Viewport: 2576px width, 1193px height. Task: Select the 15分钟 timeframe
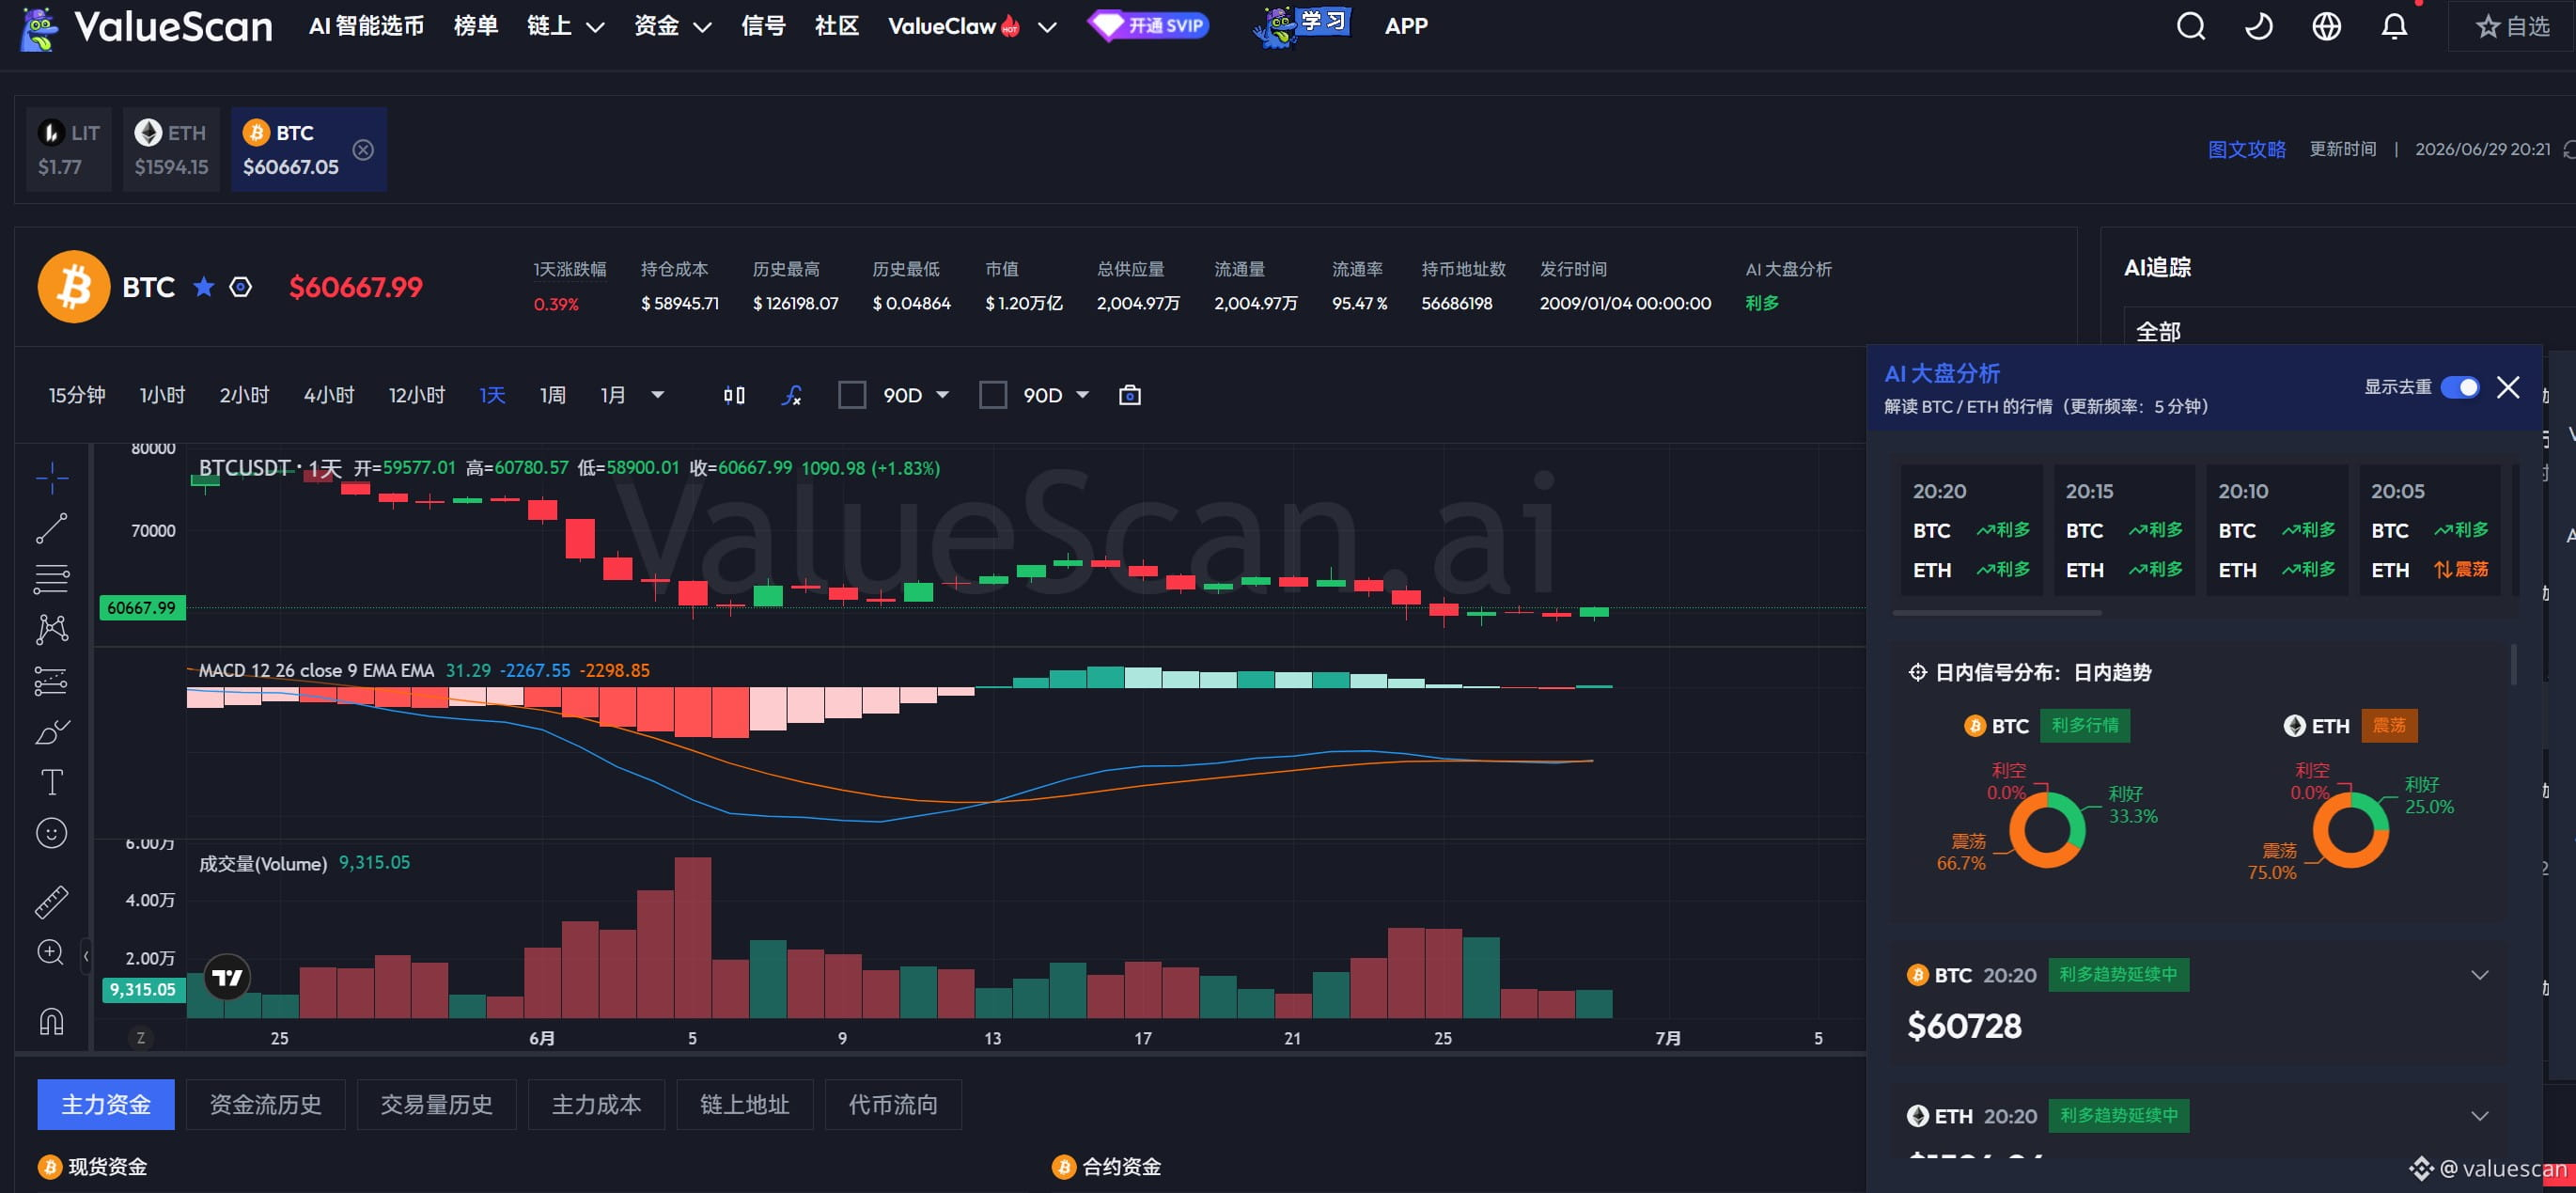77,395
